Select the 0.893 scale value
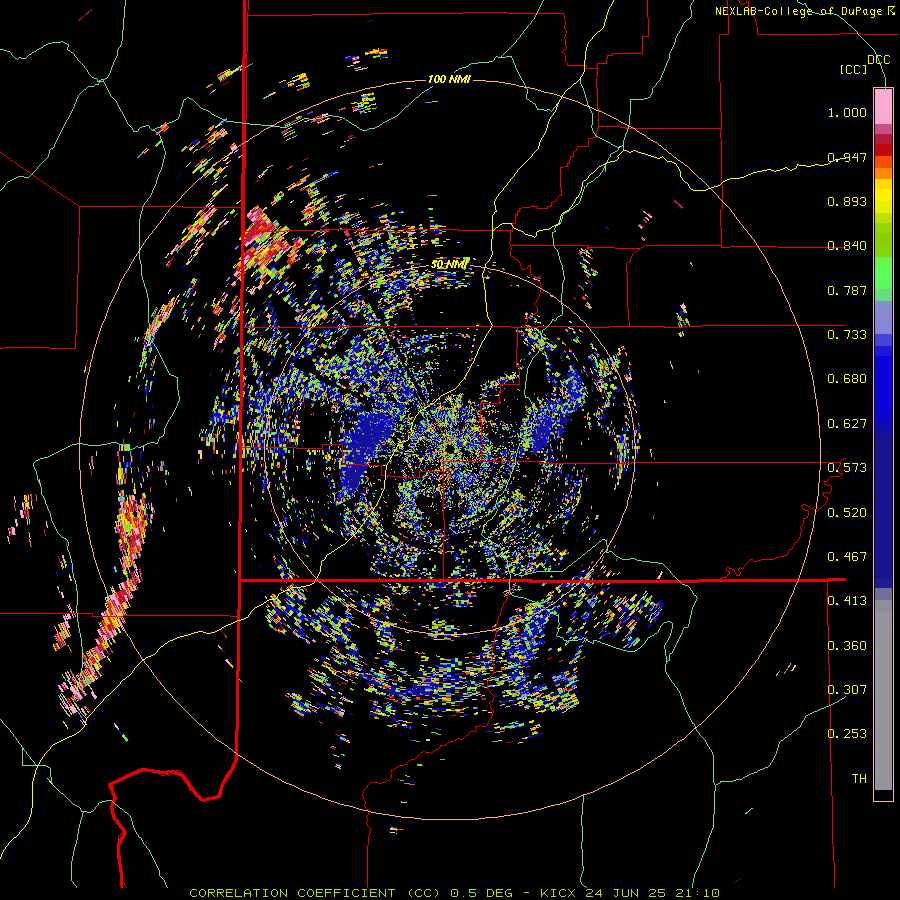900x900 pixels. pos(847,201)
